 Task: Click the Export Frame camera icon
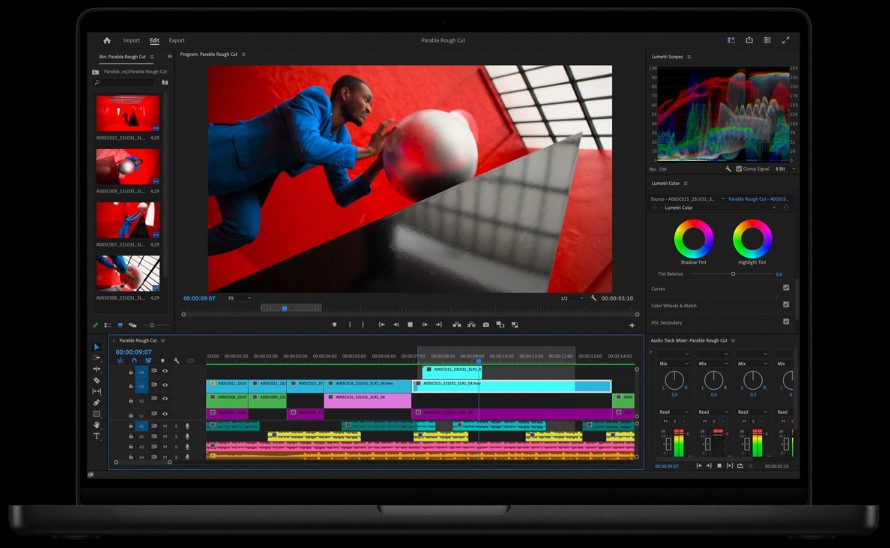(486, 324)
